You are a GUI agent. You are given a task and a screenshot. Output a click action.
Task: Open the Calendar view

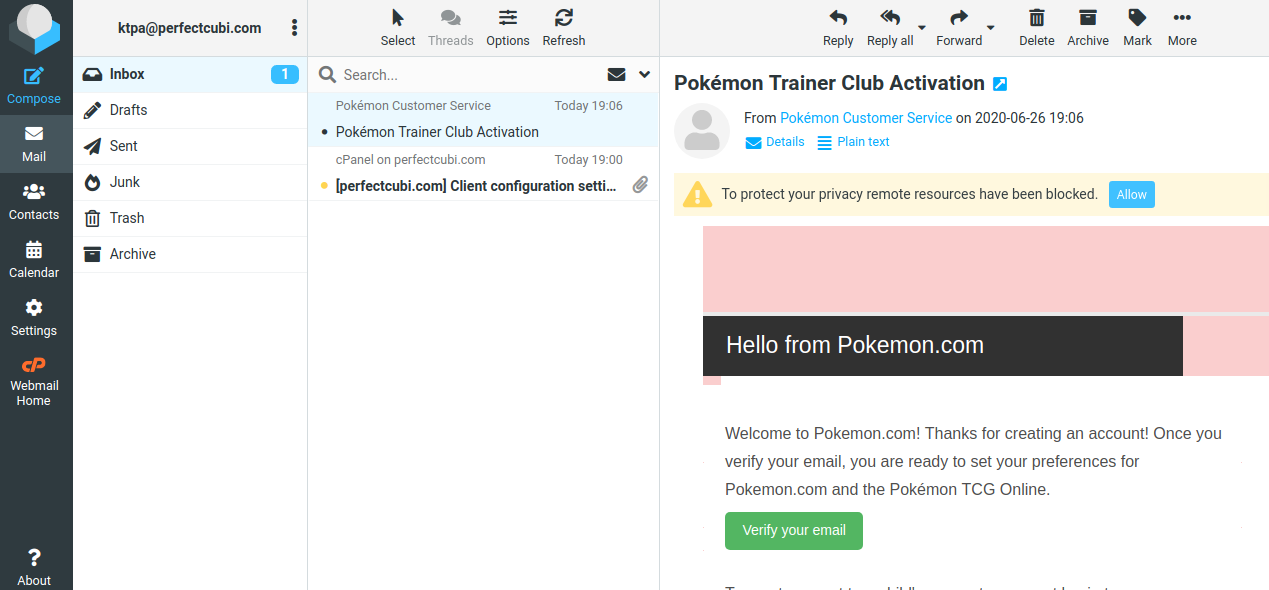[34, 260]
